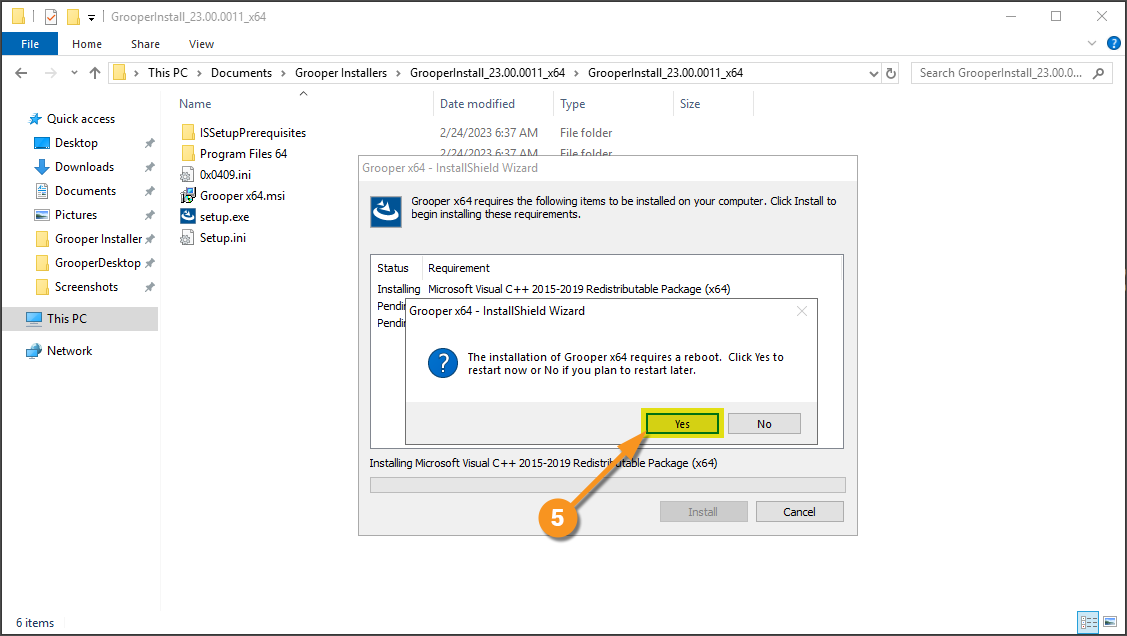Switch to large icons view
Image resolution: width=1127 pixels, height=636 pixels.
[x=1110, y=622]
